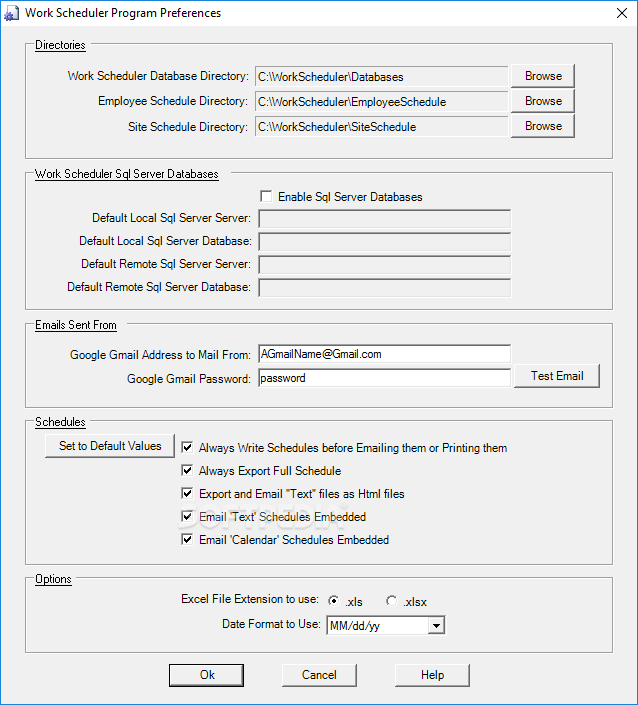Click the 'Directories' group heading

pos(60,45)
